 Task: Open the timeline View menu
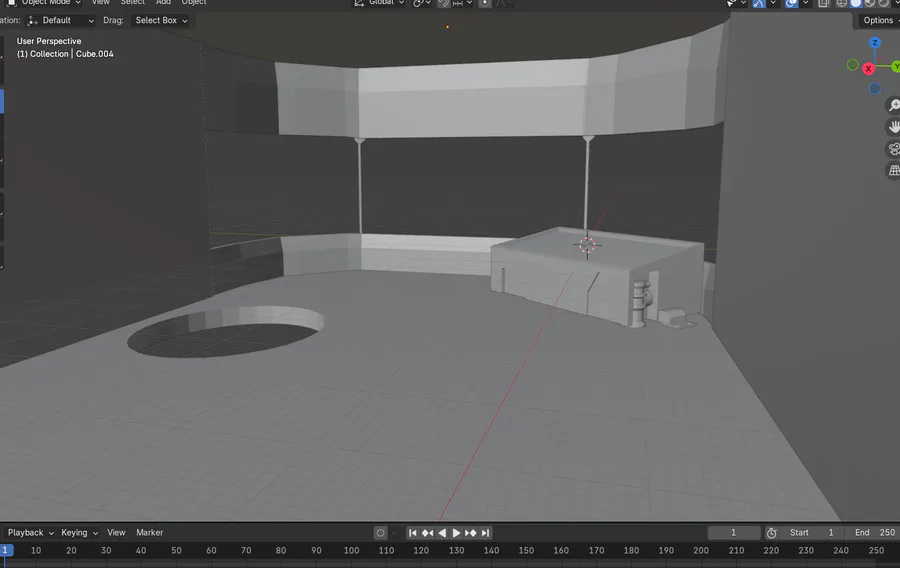point(116,533)
